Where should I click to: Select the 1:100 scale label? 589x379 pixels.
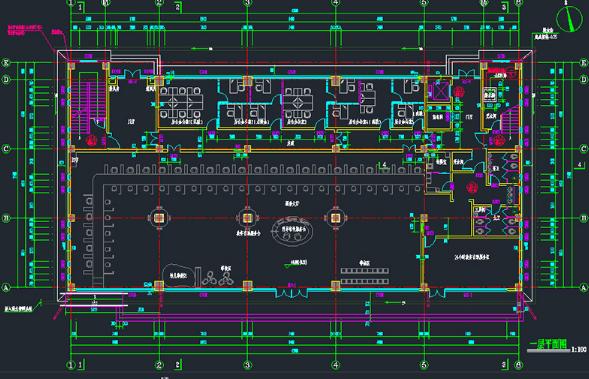pyautogui.click(x=578, y=349)
